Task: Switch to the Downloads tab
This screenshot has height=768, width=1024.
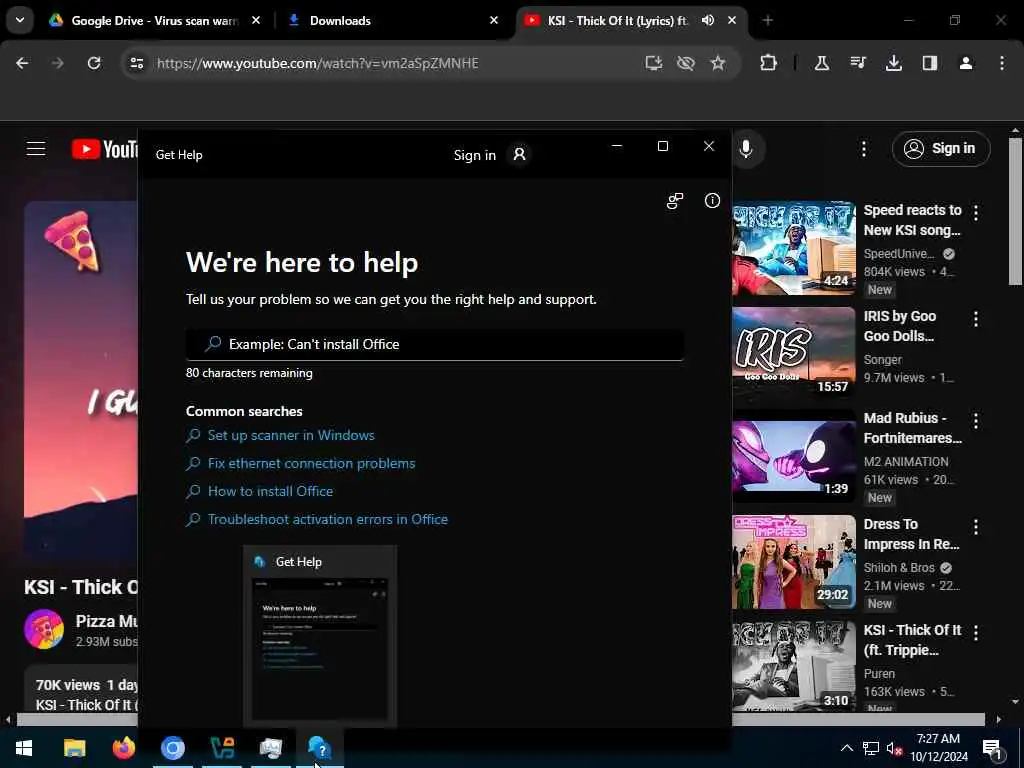Action: pos(340,21)
